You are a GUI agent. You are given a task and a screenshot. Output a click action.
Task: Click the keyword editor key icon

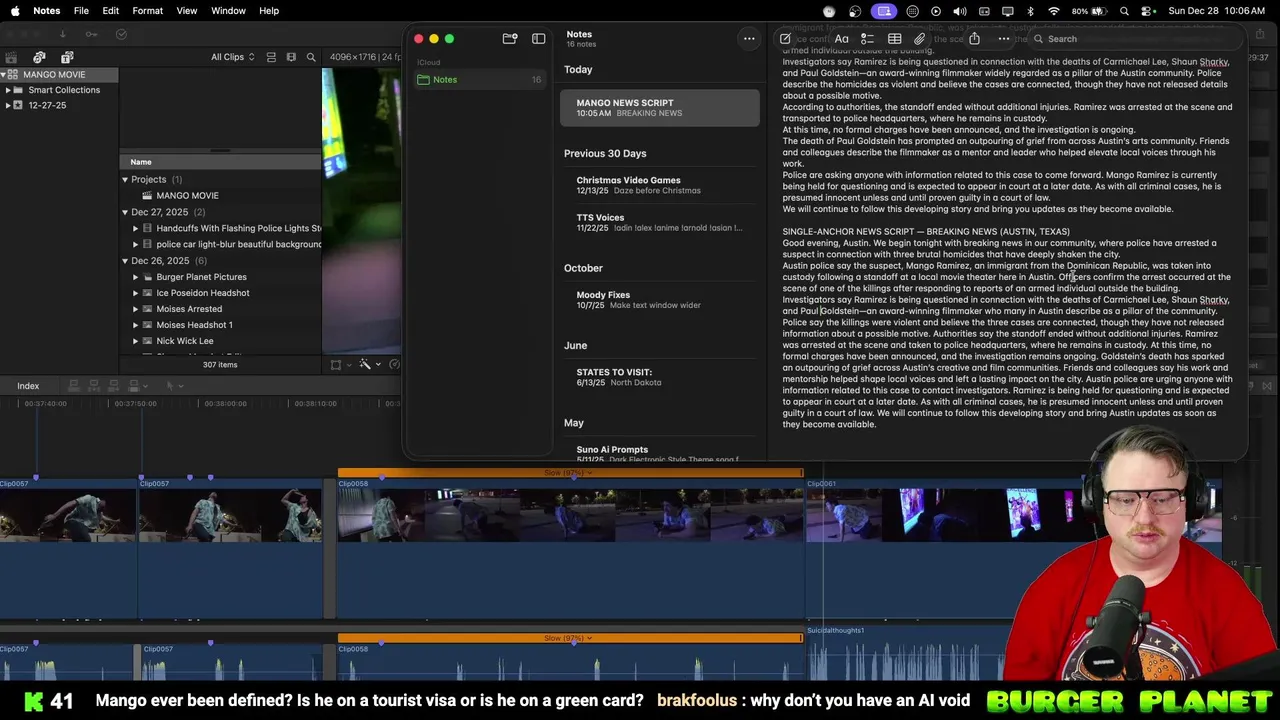tap(91, 34)
